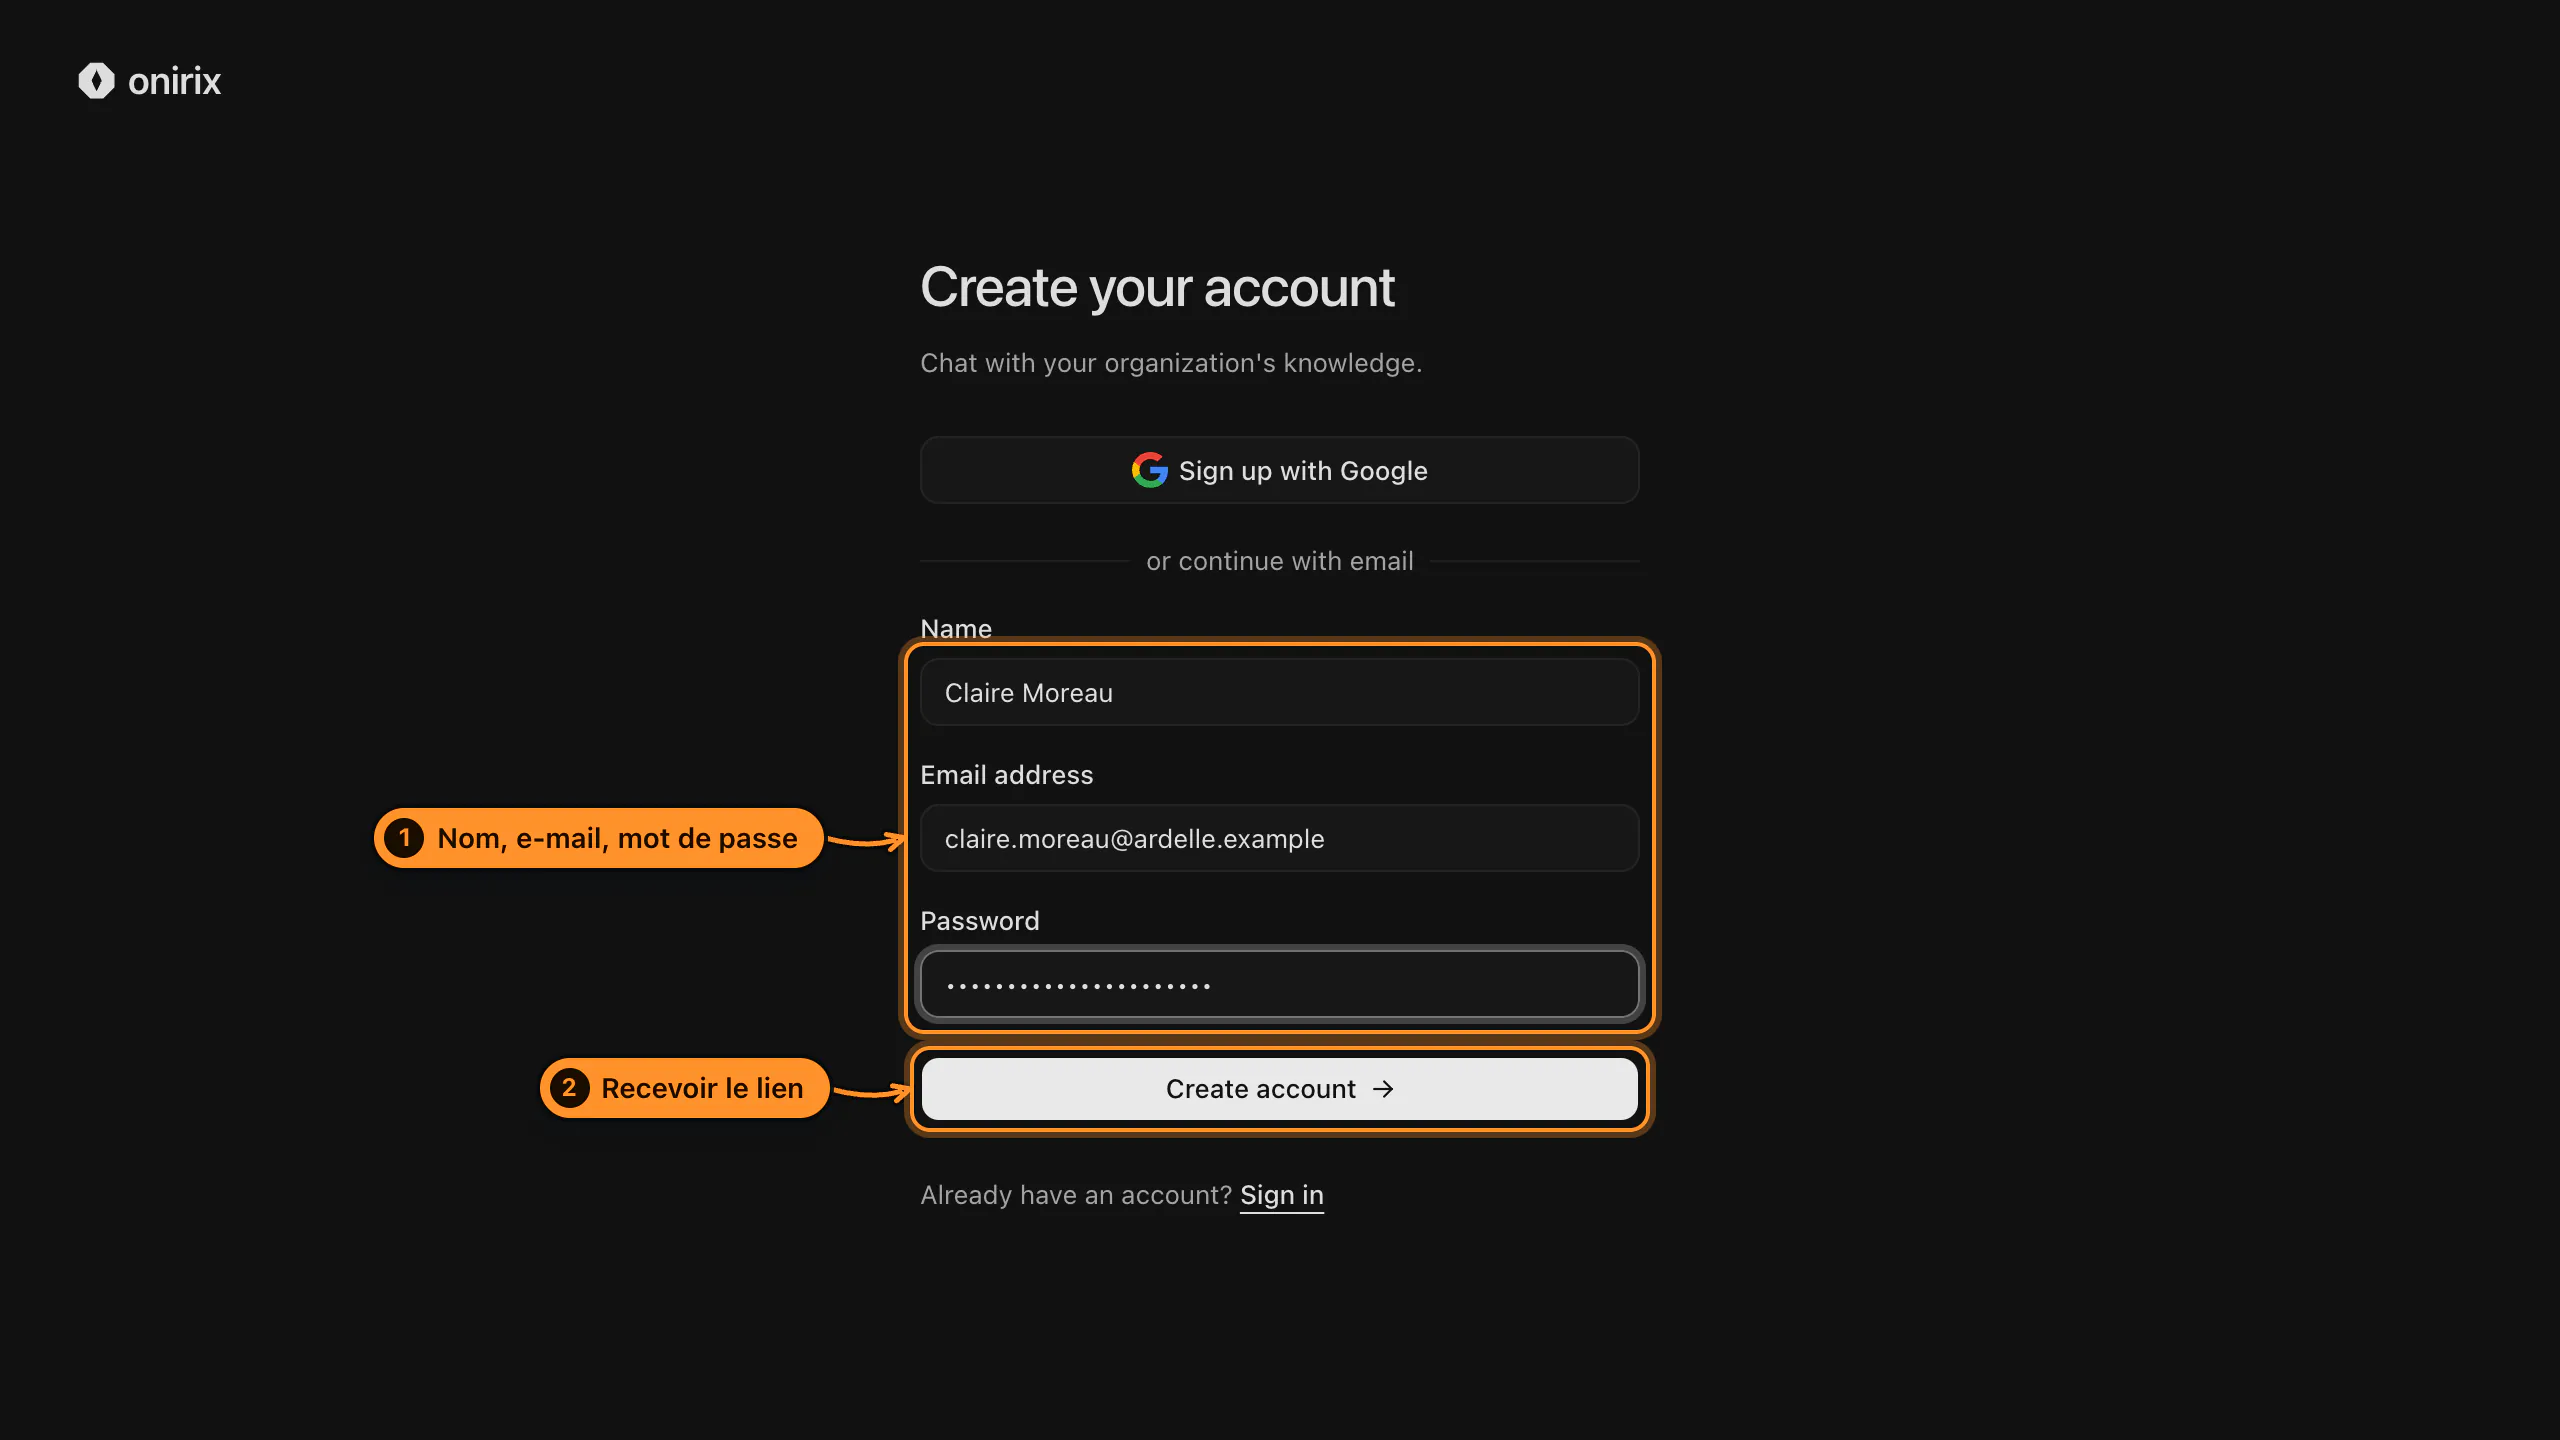Image resolution: width=2560 pixels, height=1440 pixels.
Task: Click the 'Chat with your organization's knowledge.' subtitle
Action: [1171, 363]
